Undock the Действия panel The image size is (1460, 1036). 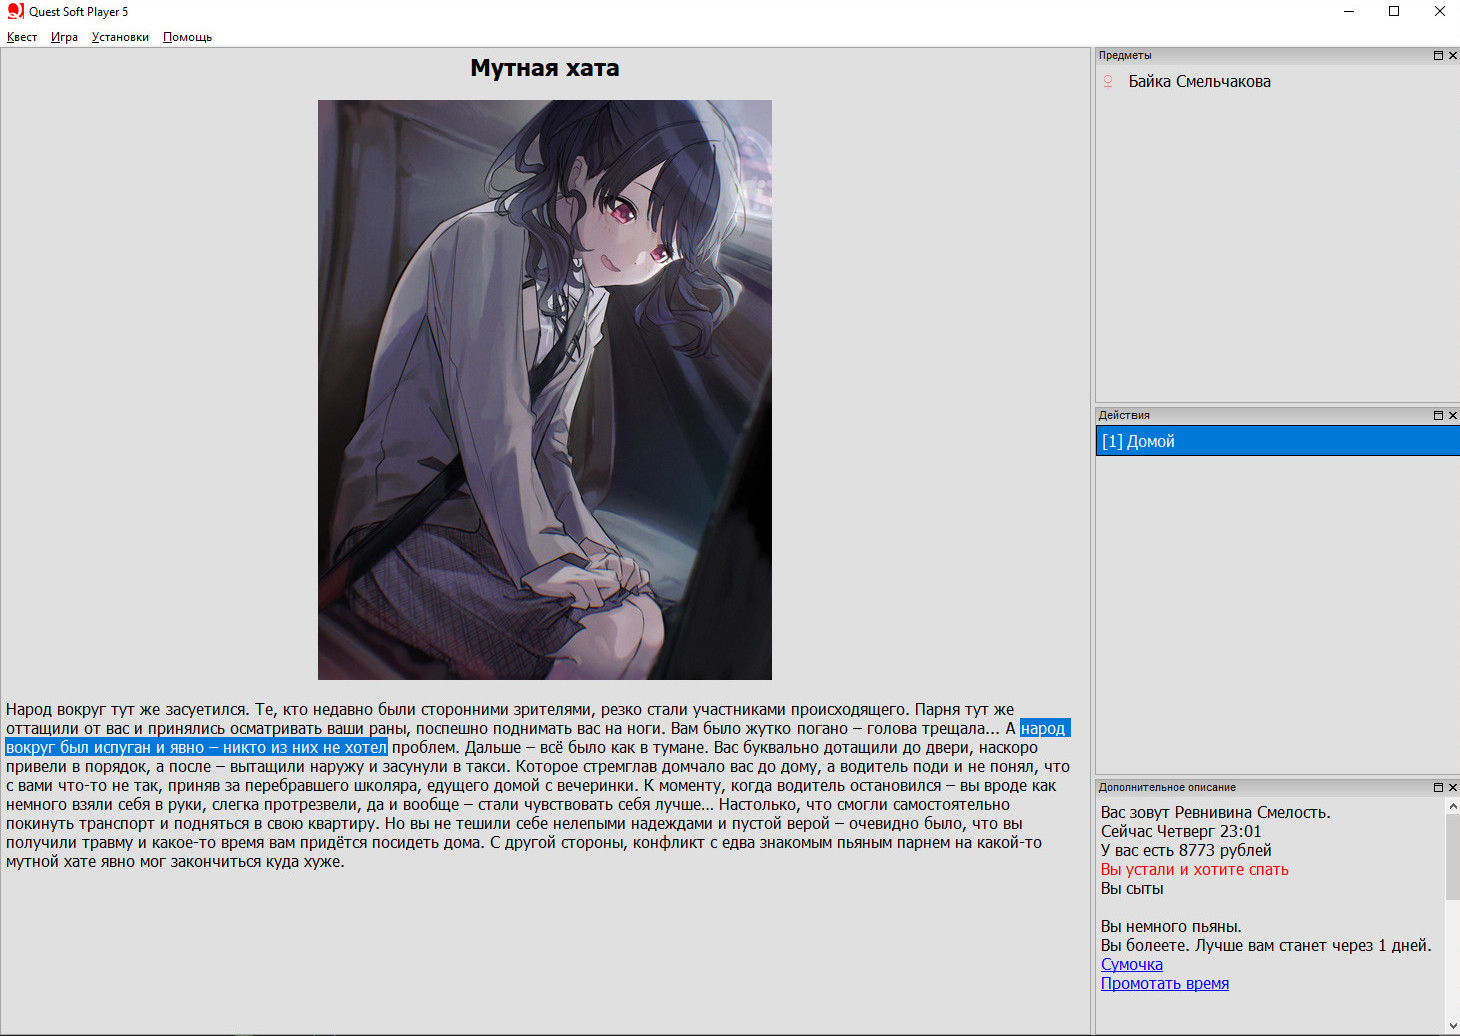1438,415
